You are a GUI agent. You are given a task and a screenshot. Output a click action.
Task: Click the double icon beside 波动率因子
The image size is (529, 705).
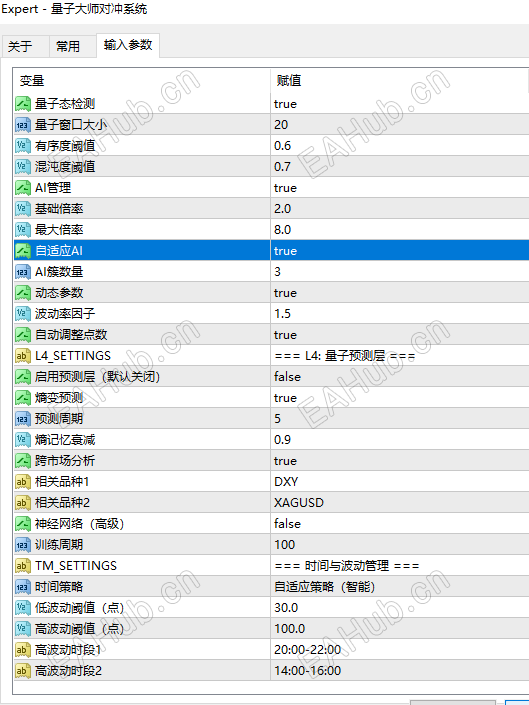click(22, 314)
